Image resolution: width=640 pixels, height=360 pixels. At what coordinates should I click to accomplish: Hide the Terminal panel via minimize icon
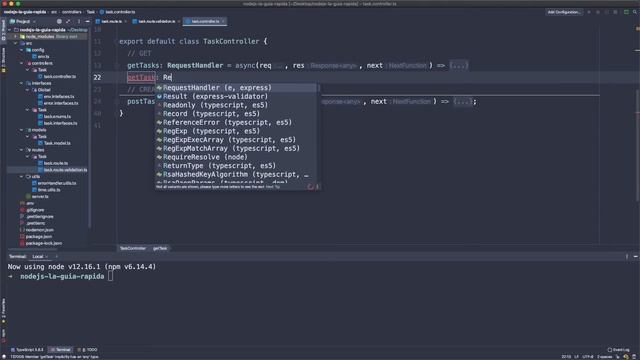tap(636, 256)
